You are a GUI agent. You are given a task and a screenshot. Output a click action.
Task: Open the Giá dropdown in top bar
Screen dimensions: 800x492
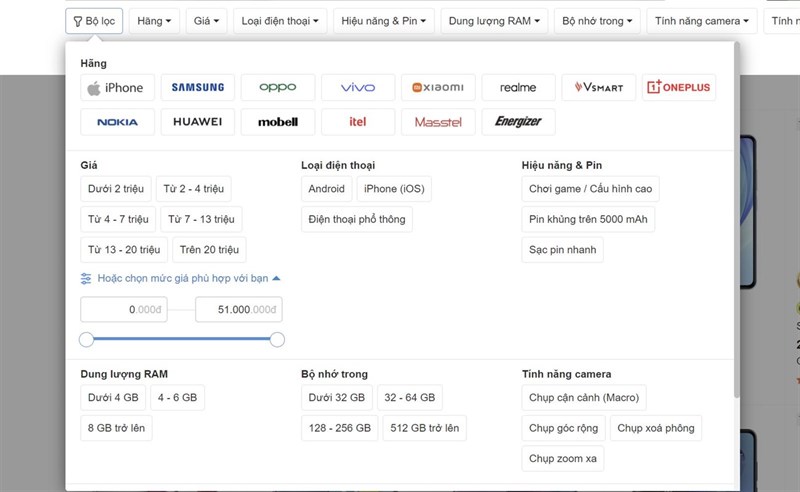click(x=206, y=21)
